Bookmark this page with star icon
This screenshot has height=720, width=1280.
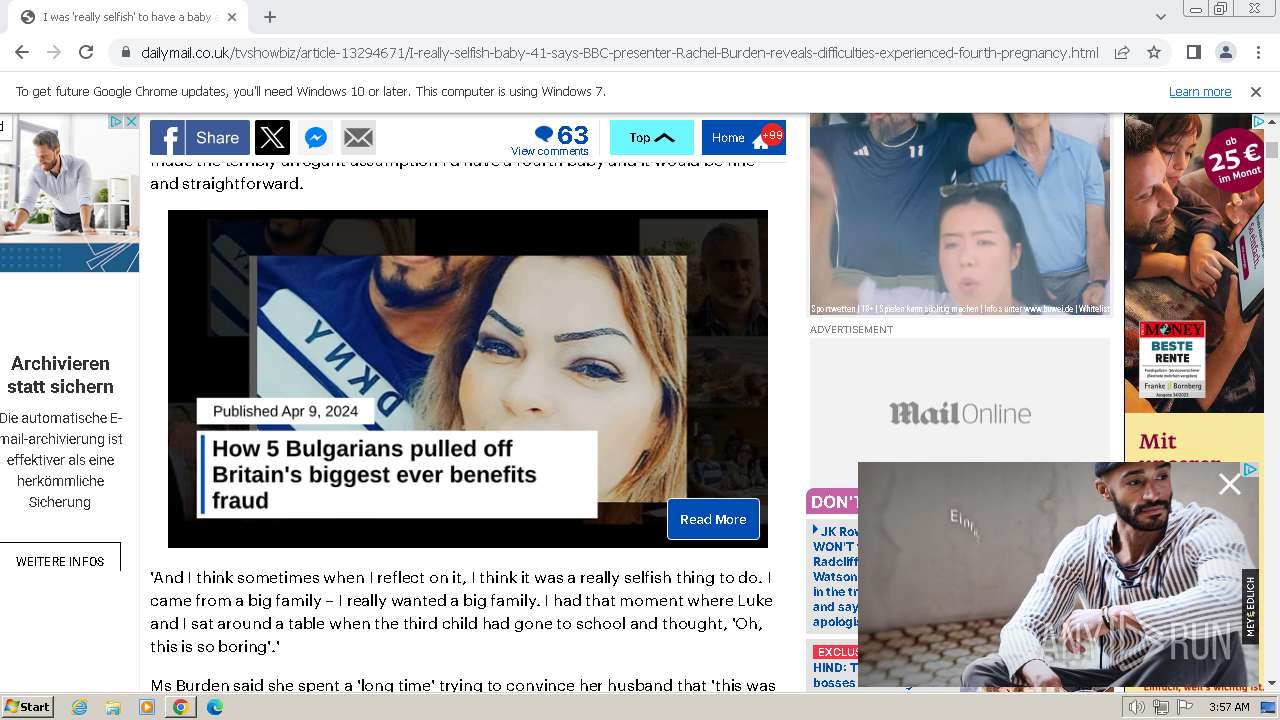point(1154,53)
